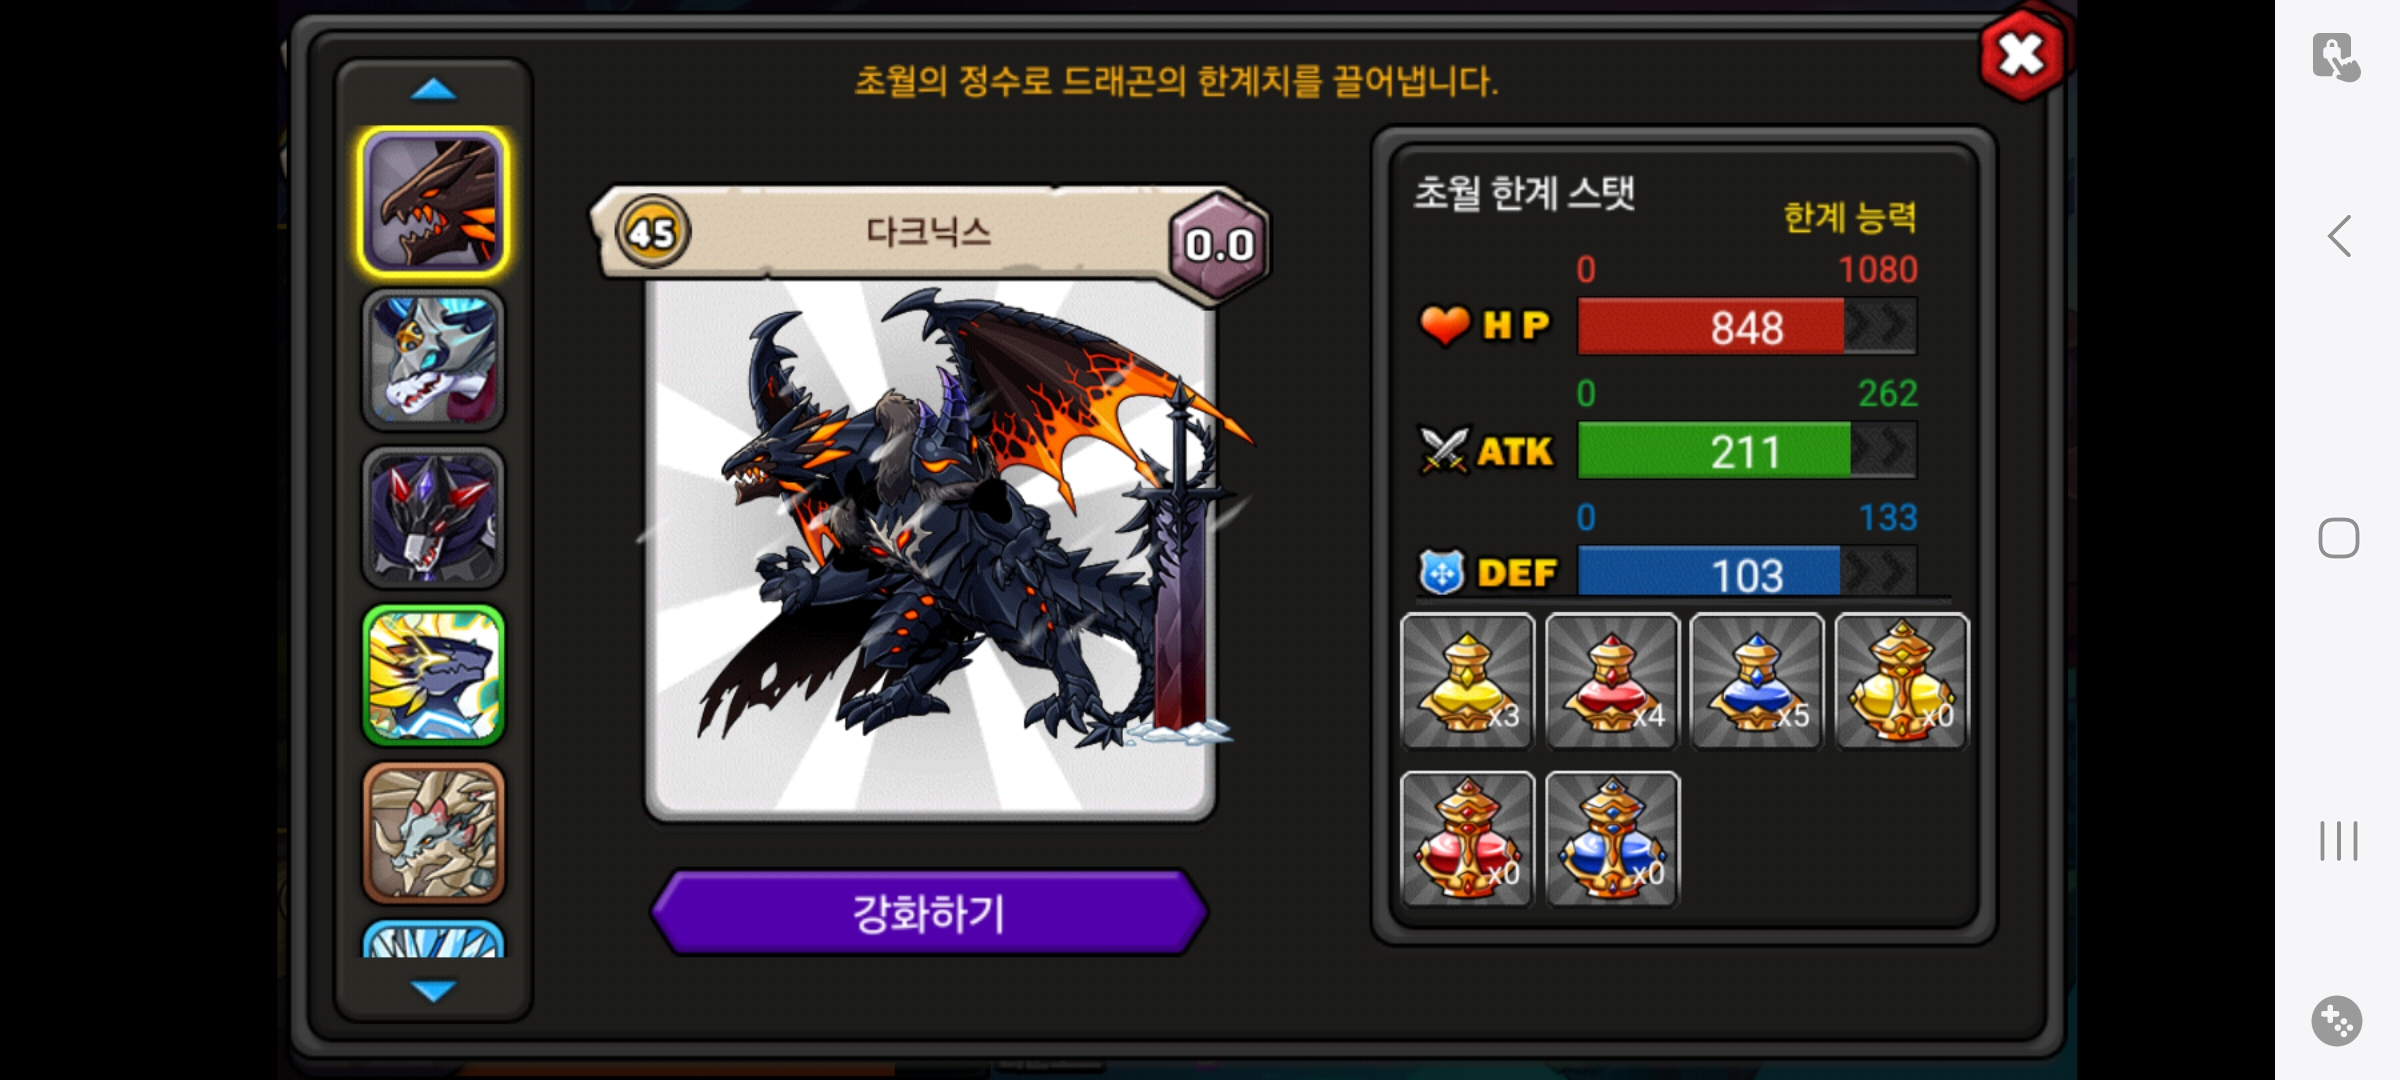This screenshot has width=2400, height=1080.
Task: Move the dragon list up with the blue arrow
Action: [433, 90]
